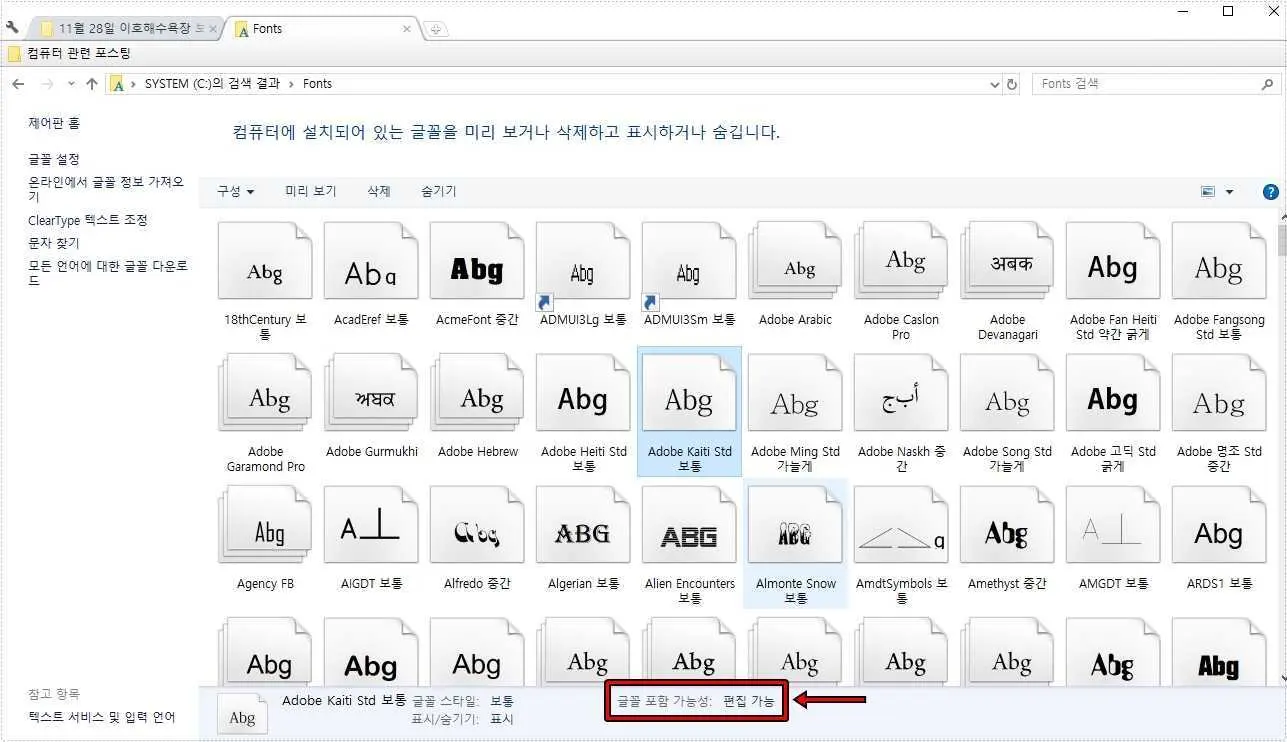Select the Adobe Arabic font family
The height and width of the screenshot is (742, 1287).
[795, 261]
